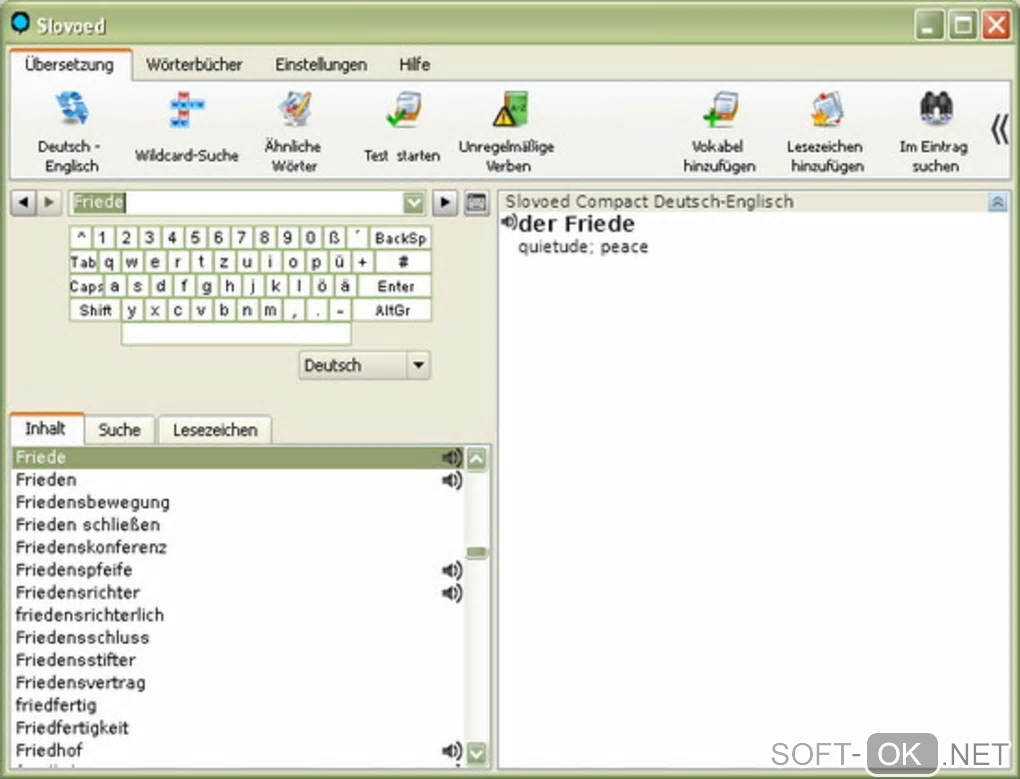Play audio for Friedenspfeife
Image resolution: width=1020 pixels, height=779 pixels.
point(451,570)
